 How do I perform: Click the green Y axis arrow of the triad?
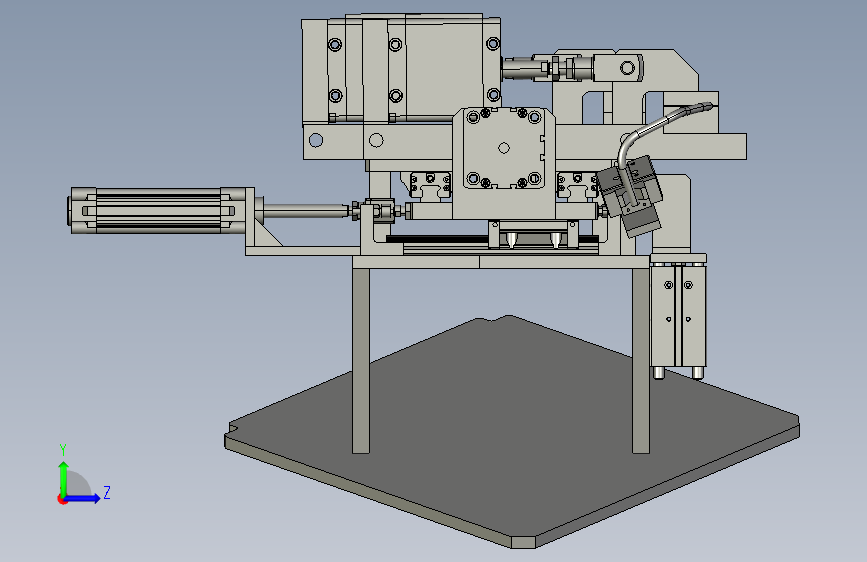(x=64, y=478)
